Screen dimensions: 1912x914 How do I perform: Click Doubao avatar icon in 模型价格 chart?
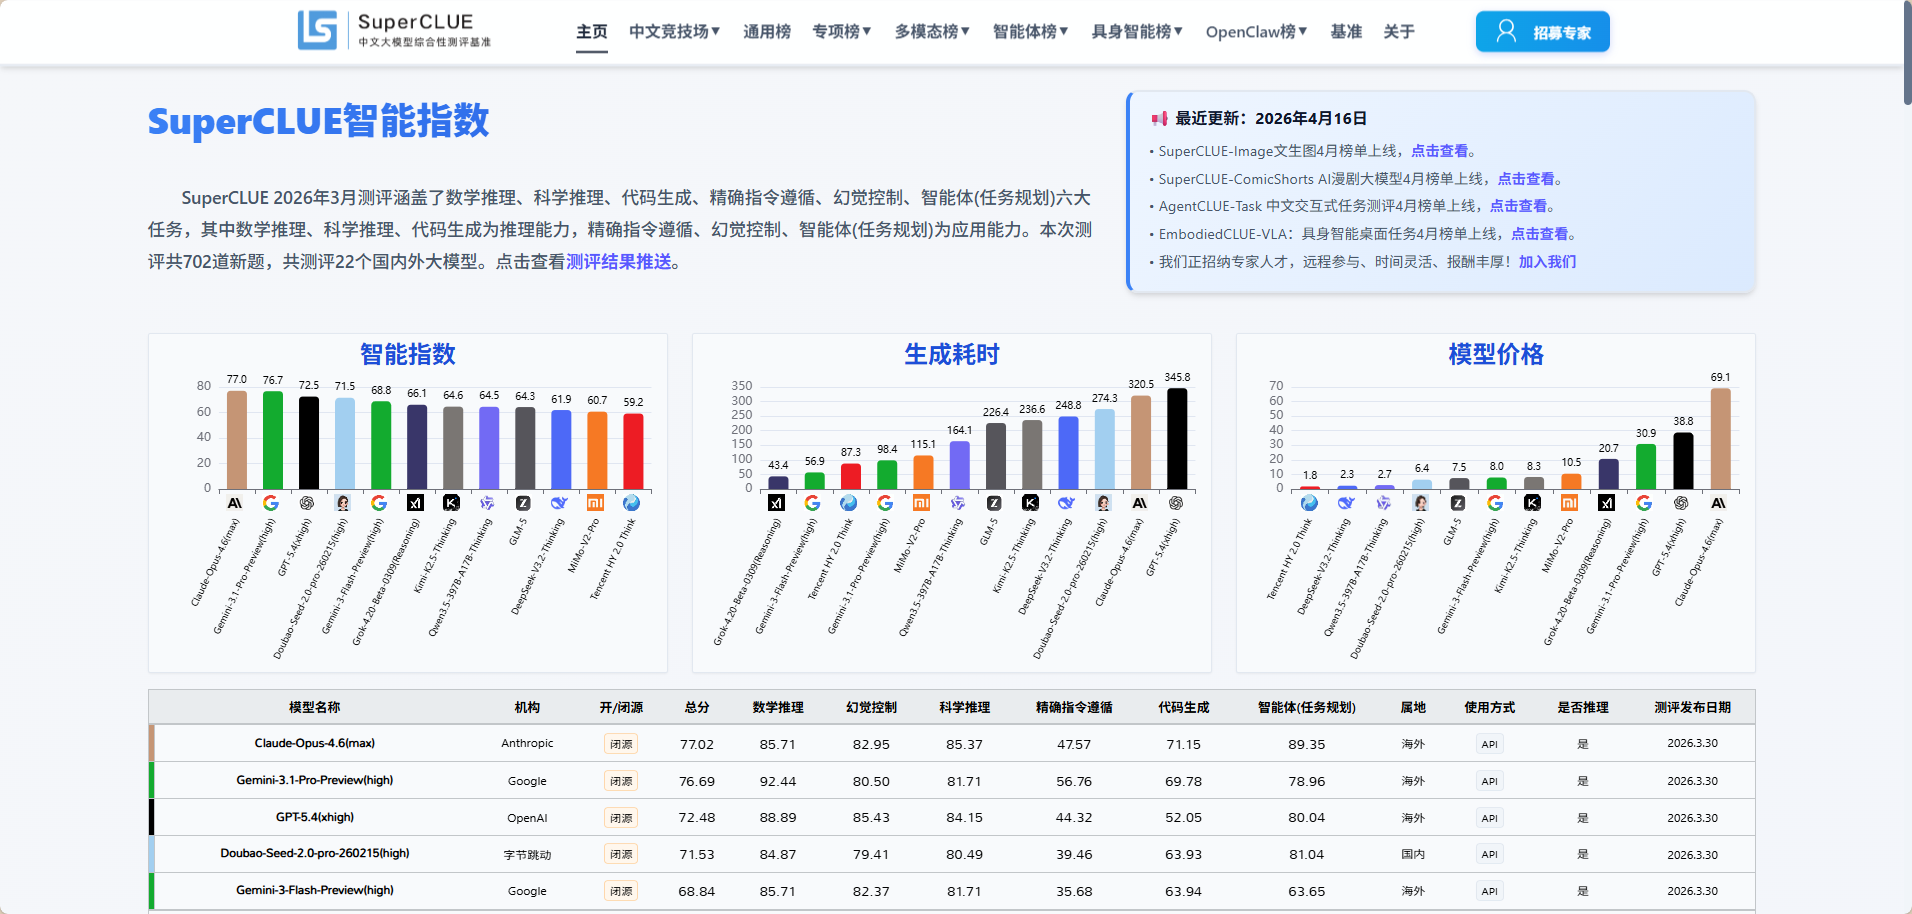coord(1420,503)
